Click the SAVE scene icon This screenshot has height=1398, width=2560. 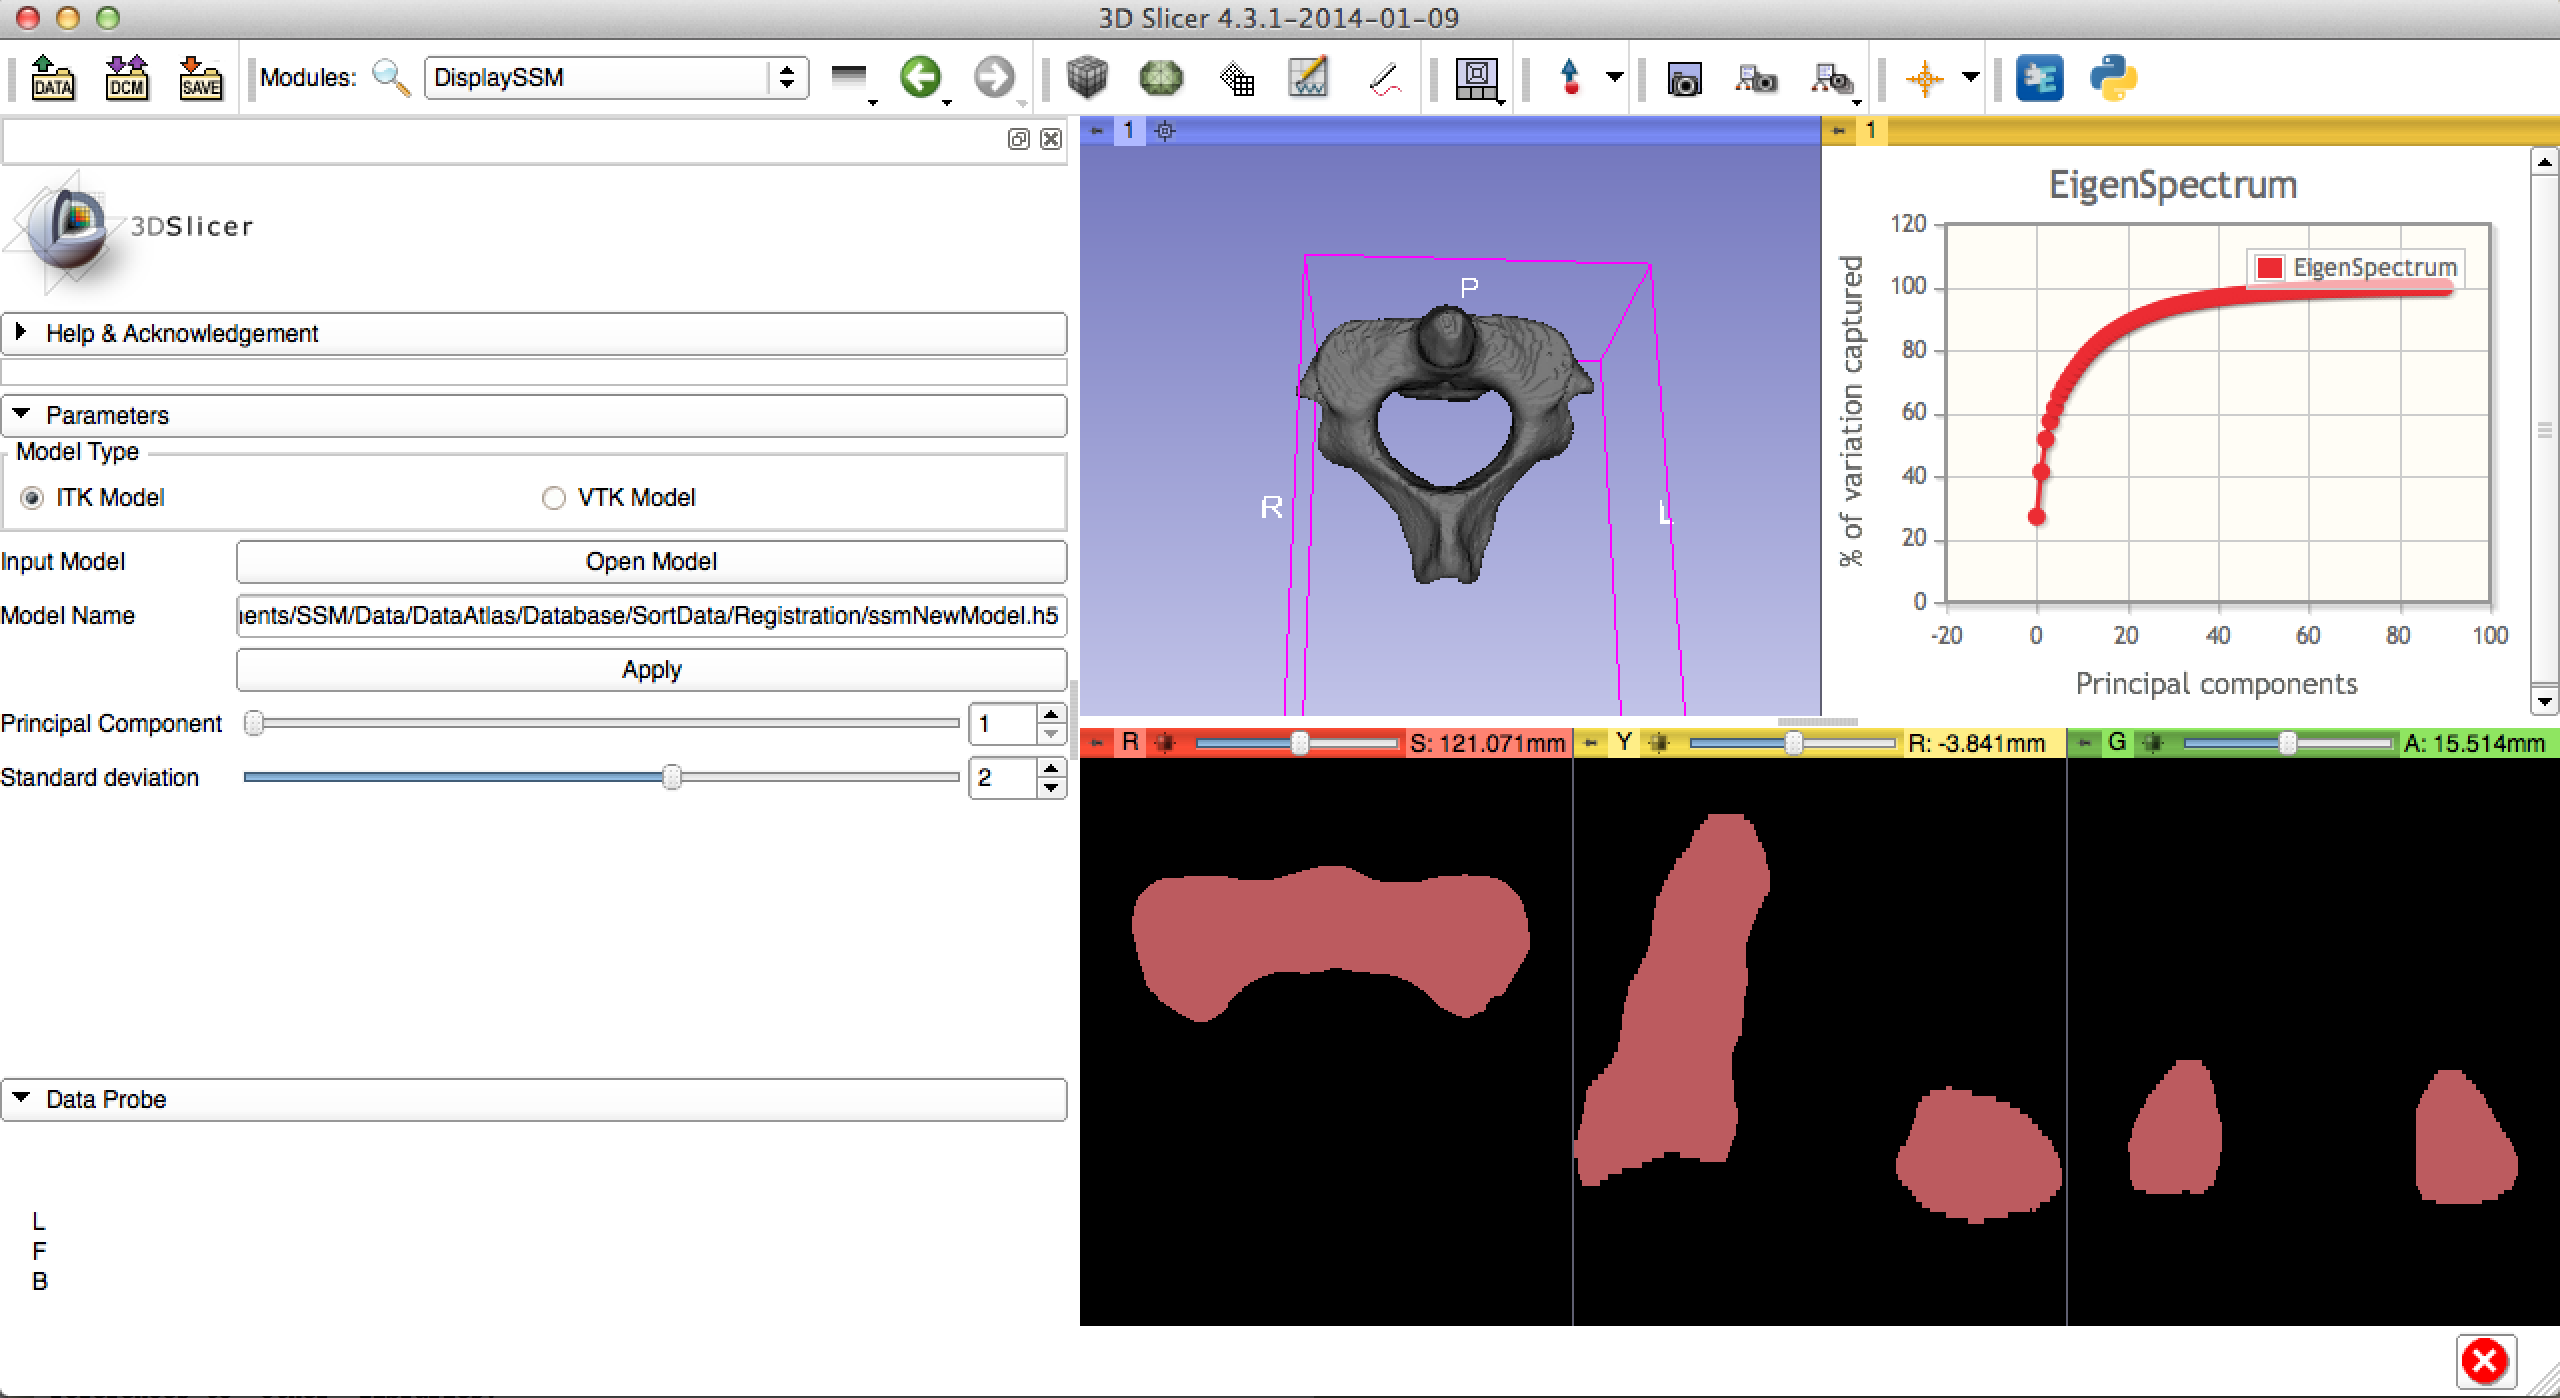[x=200, y=78]
